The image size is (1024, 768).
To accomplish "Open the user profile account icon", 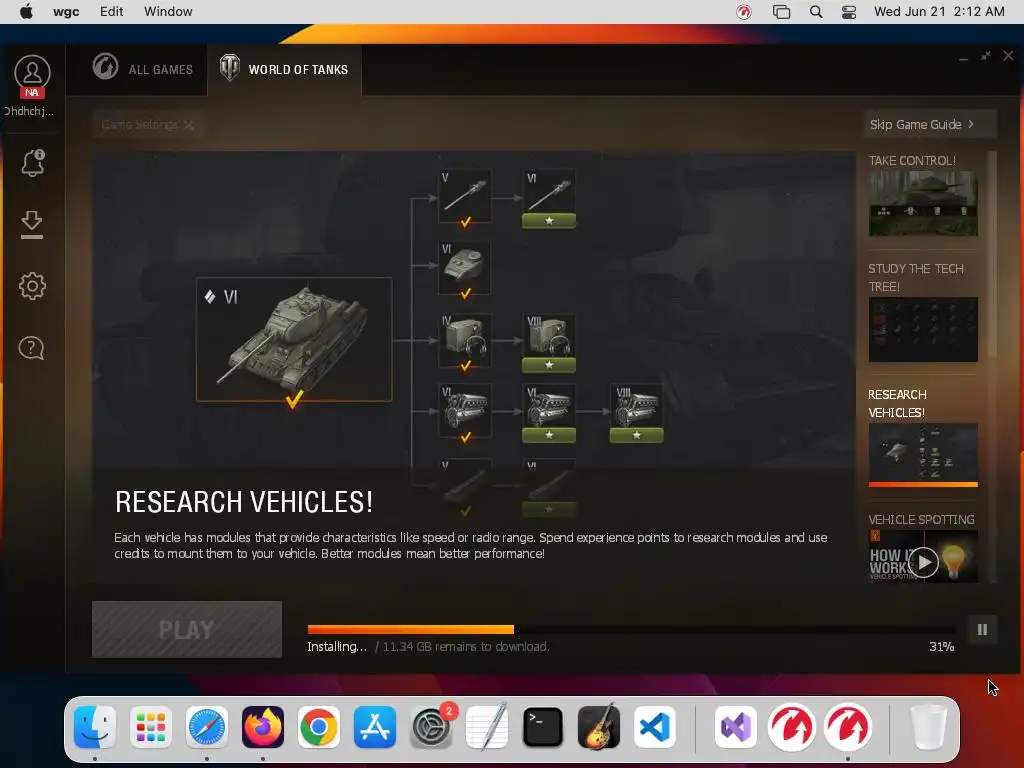I will [x=32, y=73].
